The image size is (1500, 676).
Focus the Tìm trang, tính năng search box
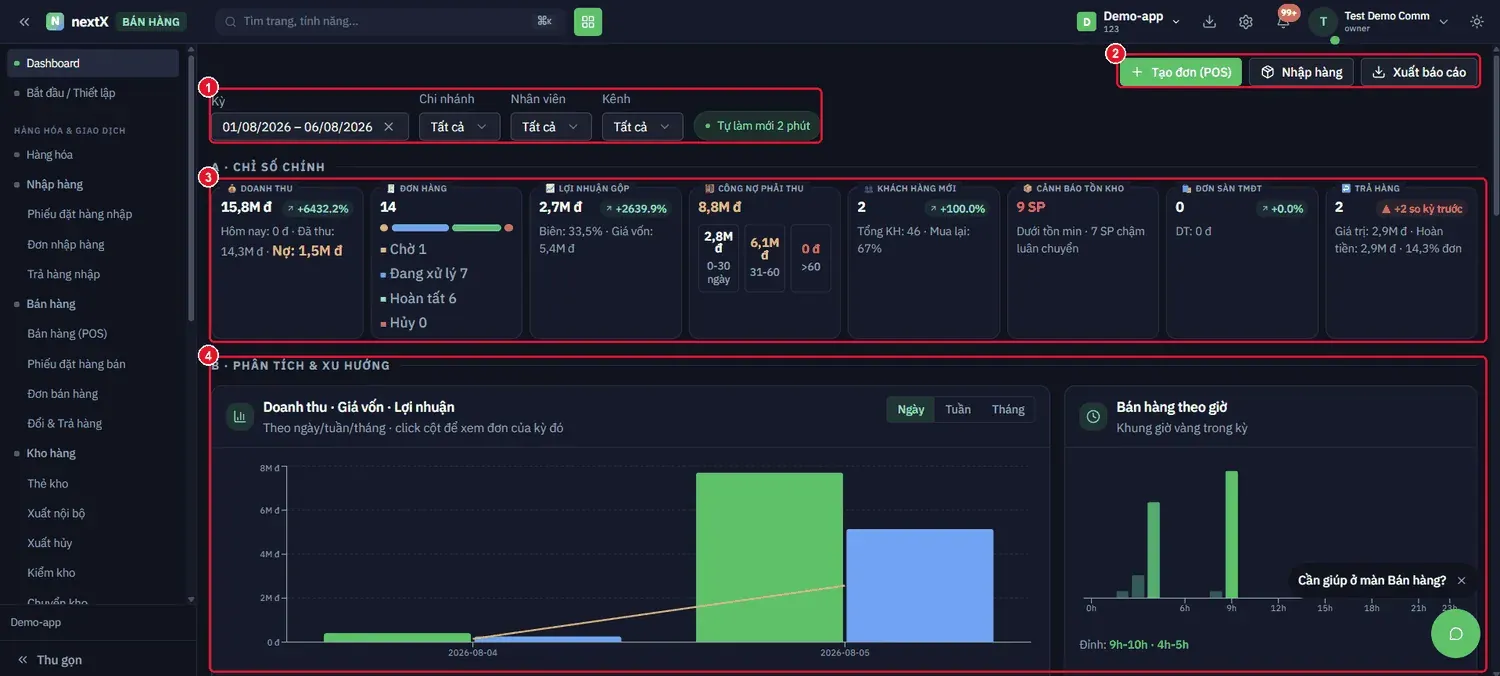(x=390, y=21)
